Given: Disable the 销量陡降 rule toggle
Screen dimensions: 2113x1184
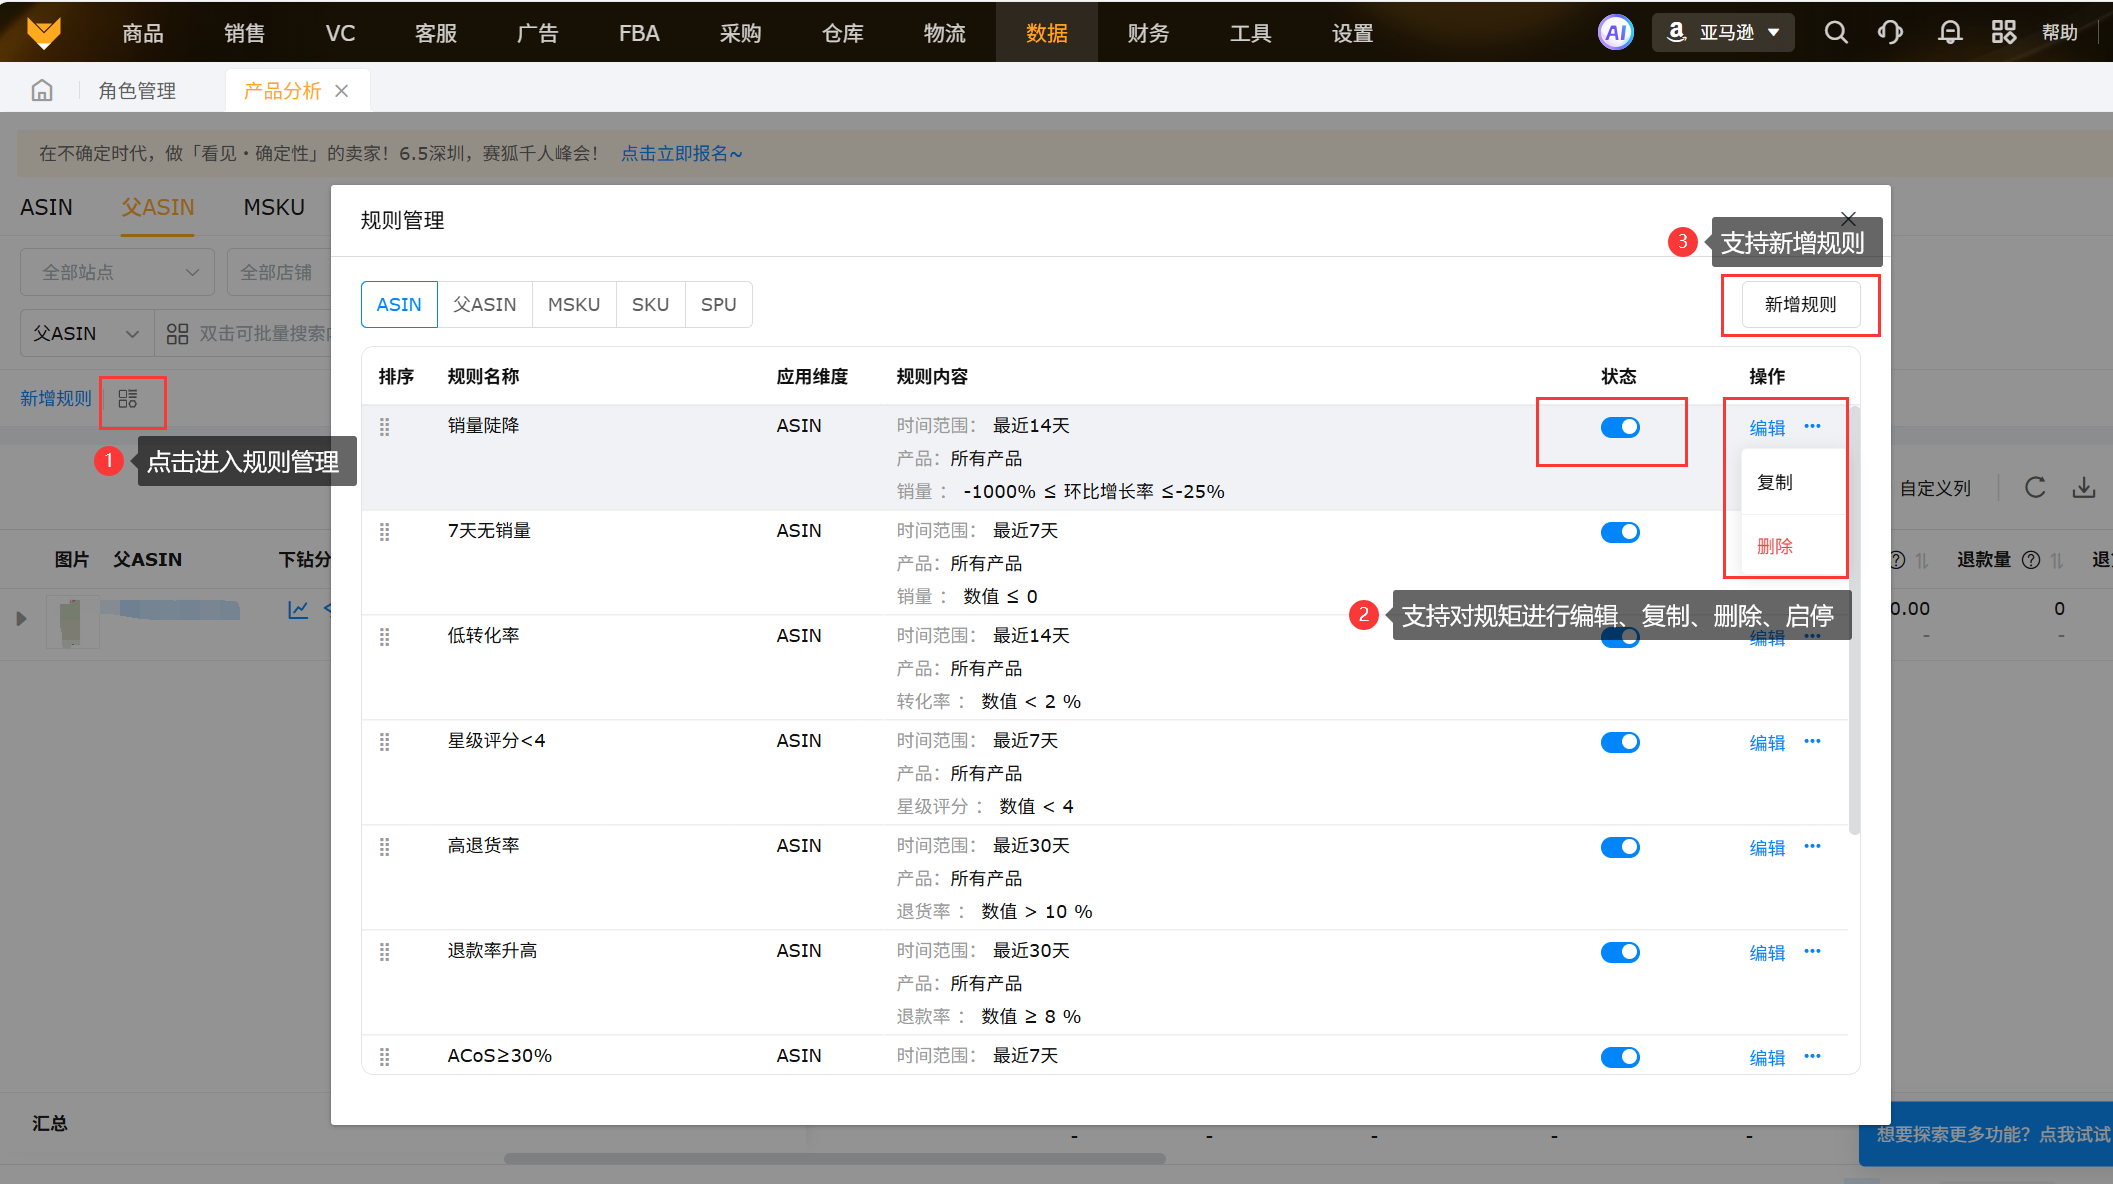Looking at the screenshot, I should point(1620,427).
